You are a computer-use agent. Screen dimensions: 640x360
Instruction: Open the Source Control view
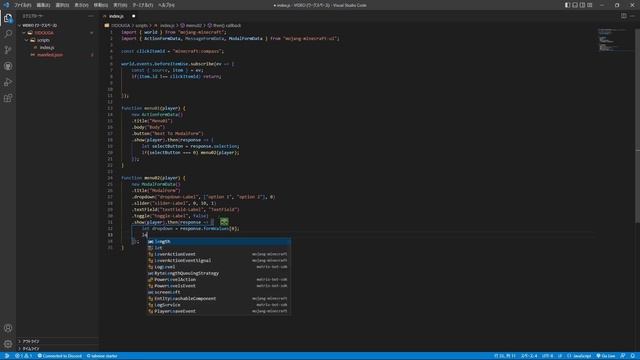[8, 50]
